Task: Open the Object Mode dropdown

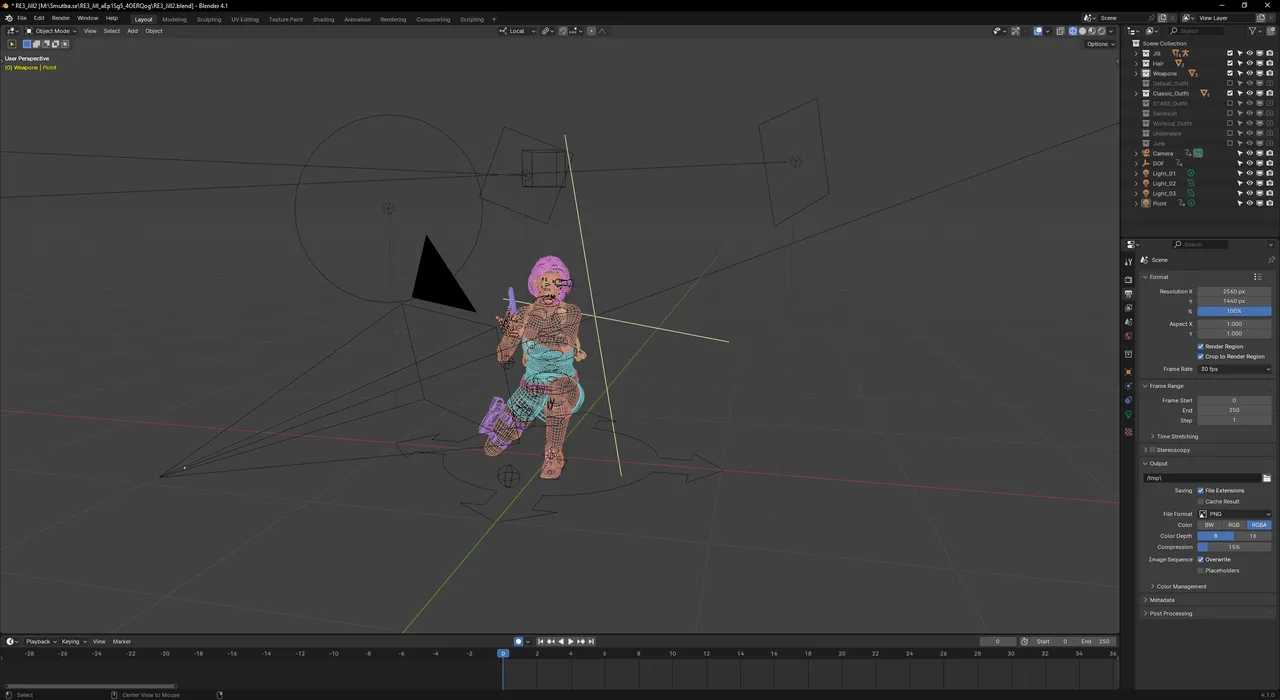Action: pos(52,31)
